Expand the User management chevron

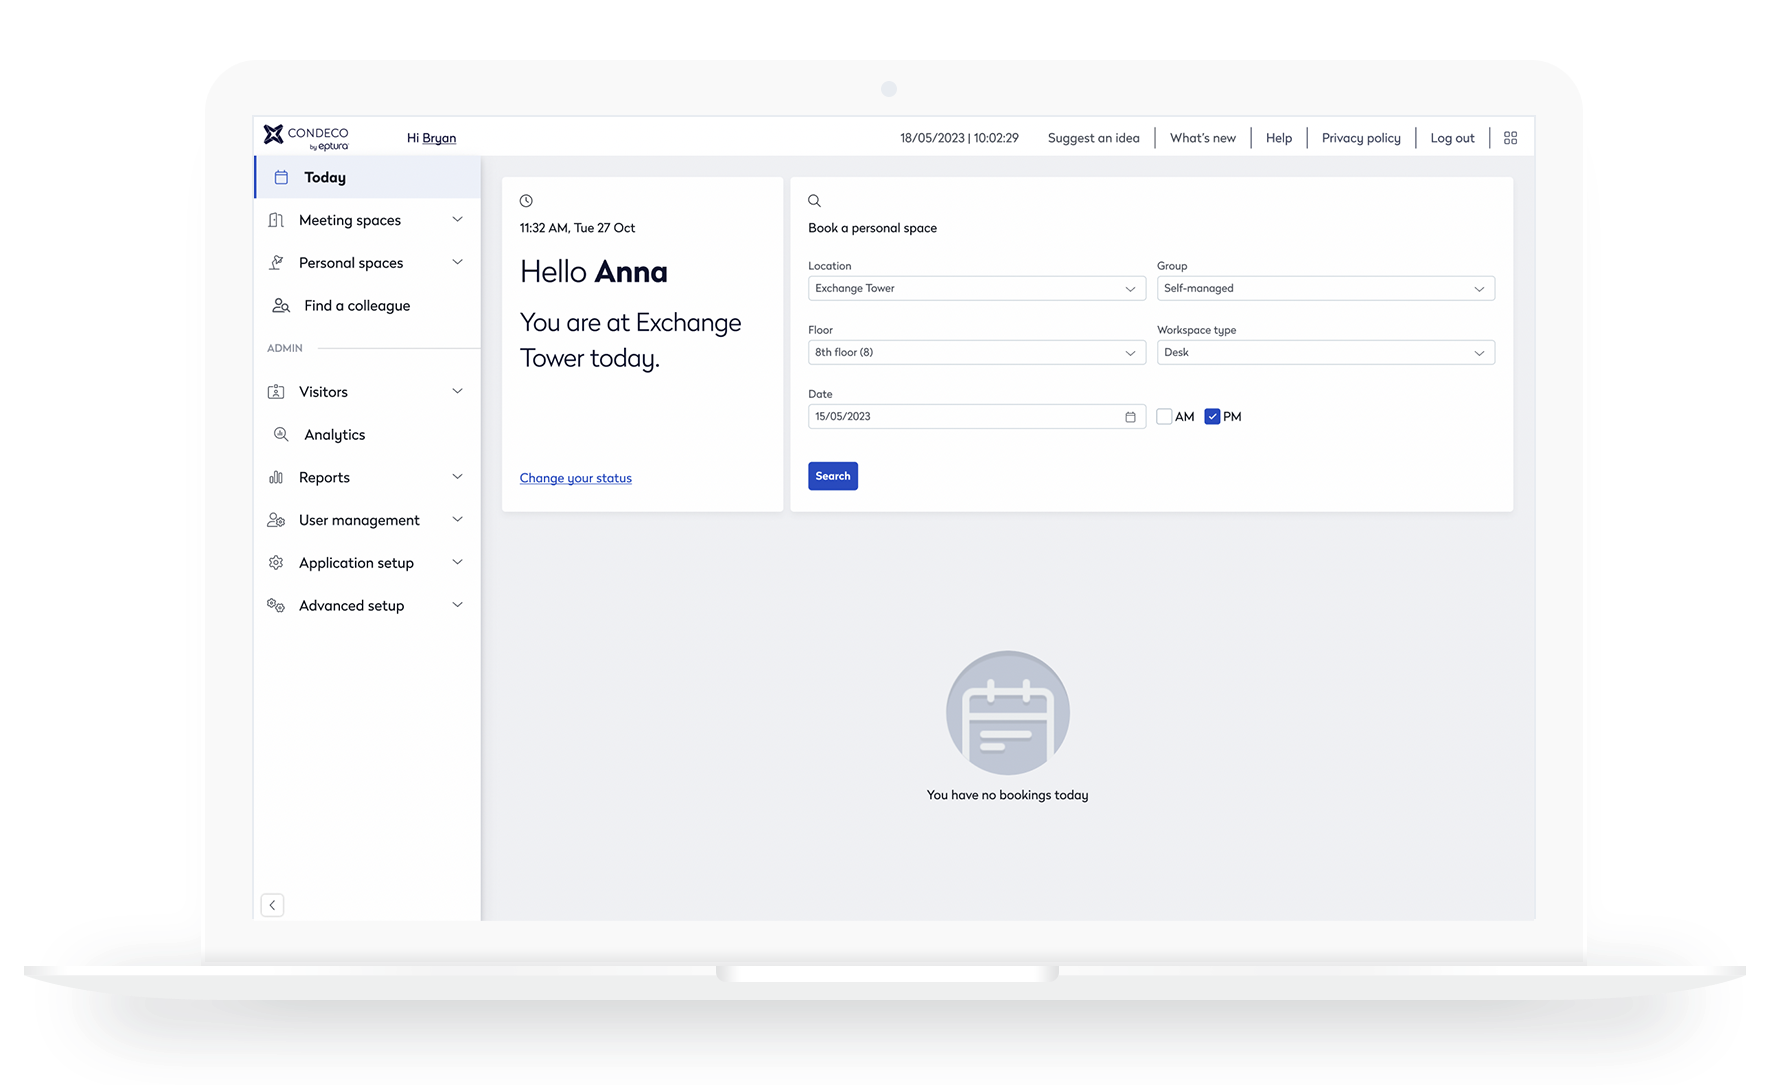pos(457,520)
